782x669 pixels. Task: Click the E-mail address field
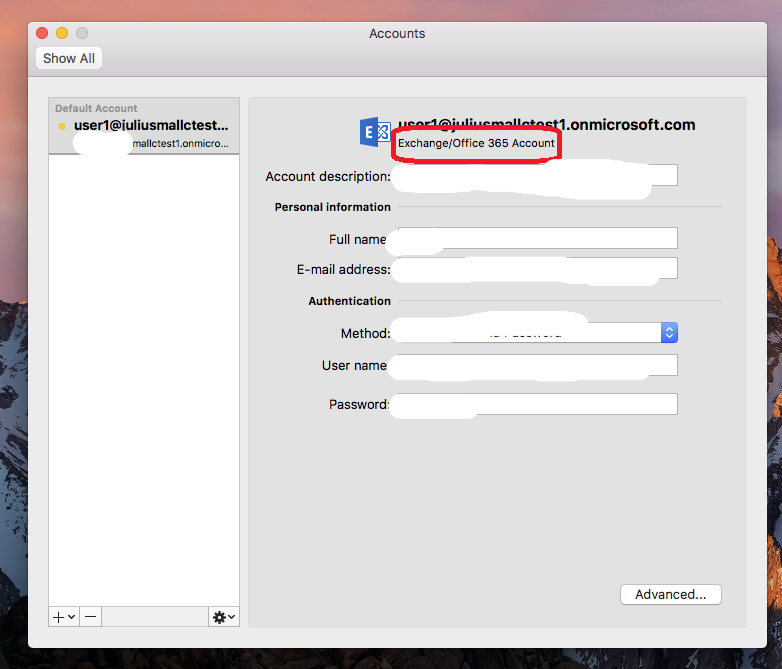[x=538, y=268]
